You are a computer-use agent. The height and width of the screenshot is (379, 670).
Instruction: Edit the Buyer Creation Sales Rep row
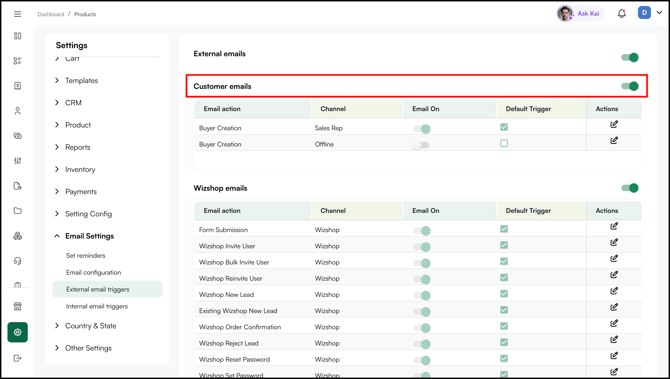(x=614, y=124)
